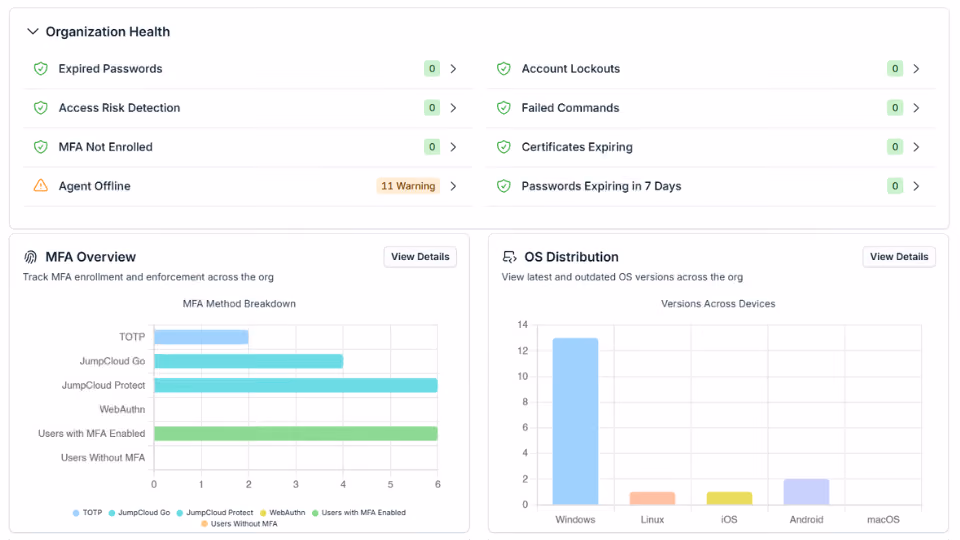This screenshot has width=960, height=540.
Task: Click the Users Without MFA axis label
Action: (103, 457)
